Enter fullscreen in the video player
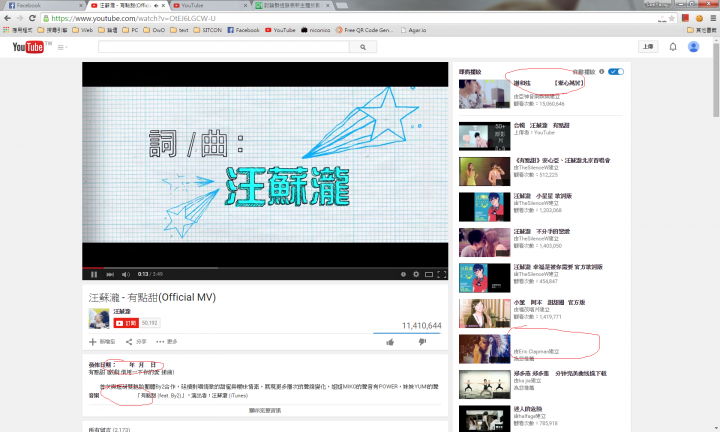This screenshot has width=720, height=432. (442, 274)
